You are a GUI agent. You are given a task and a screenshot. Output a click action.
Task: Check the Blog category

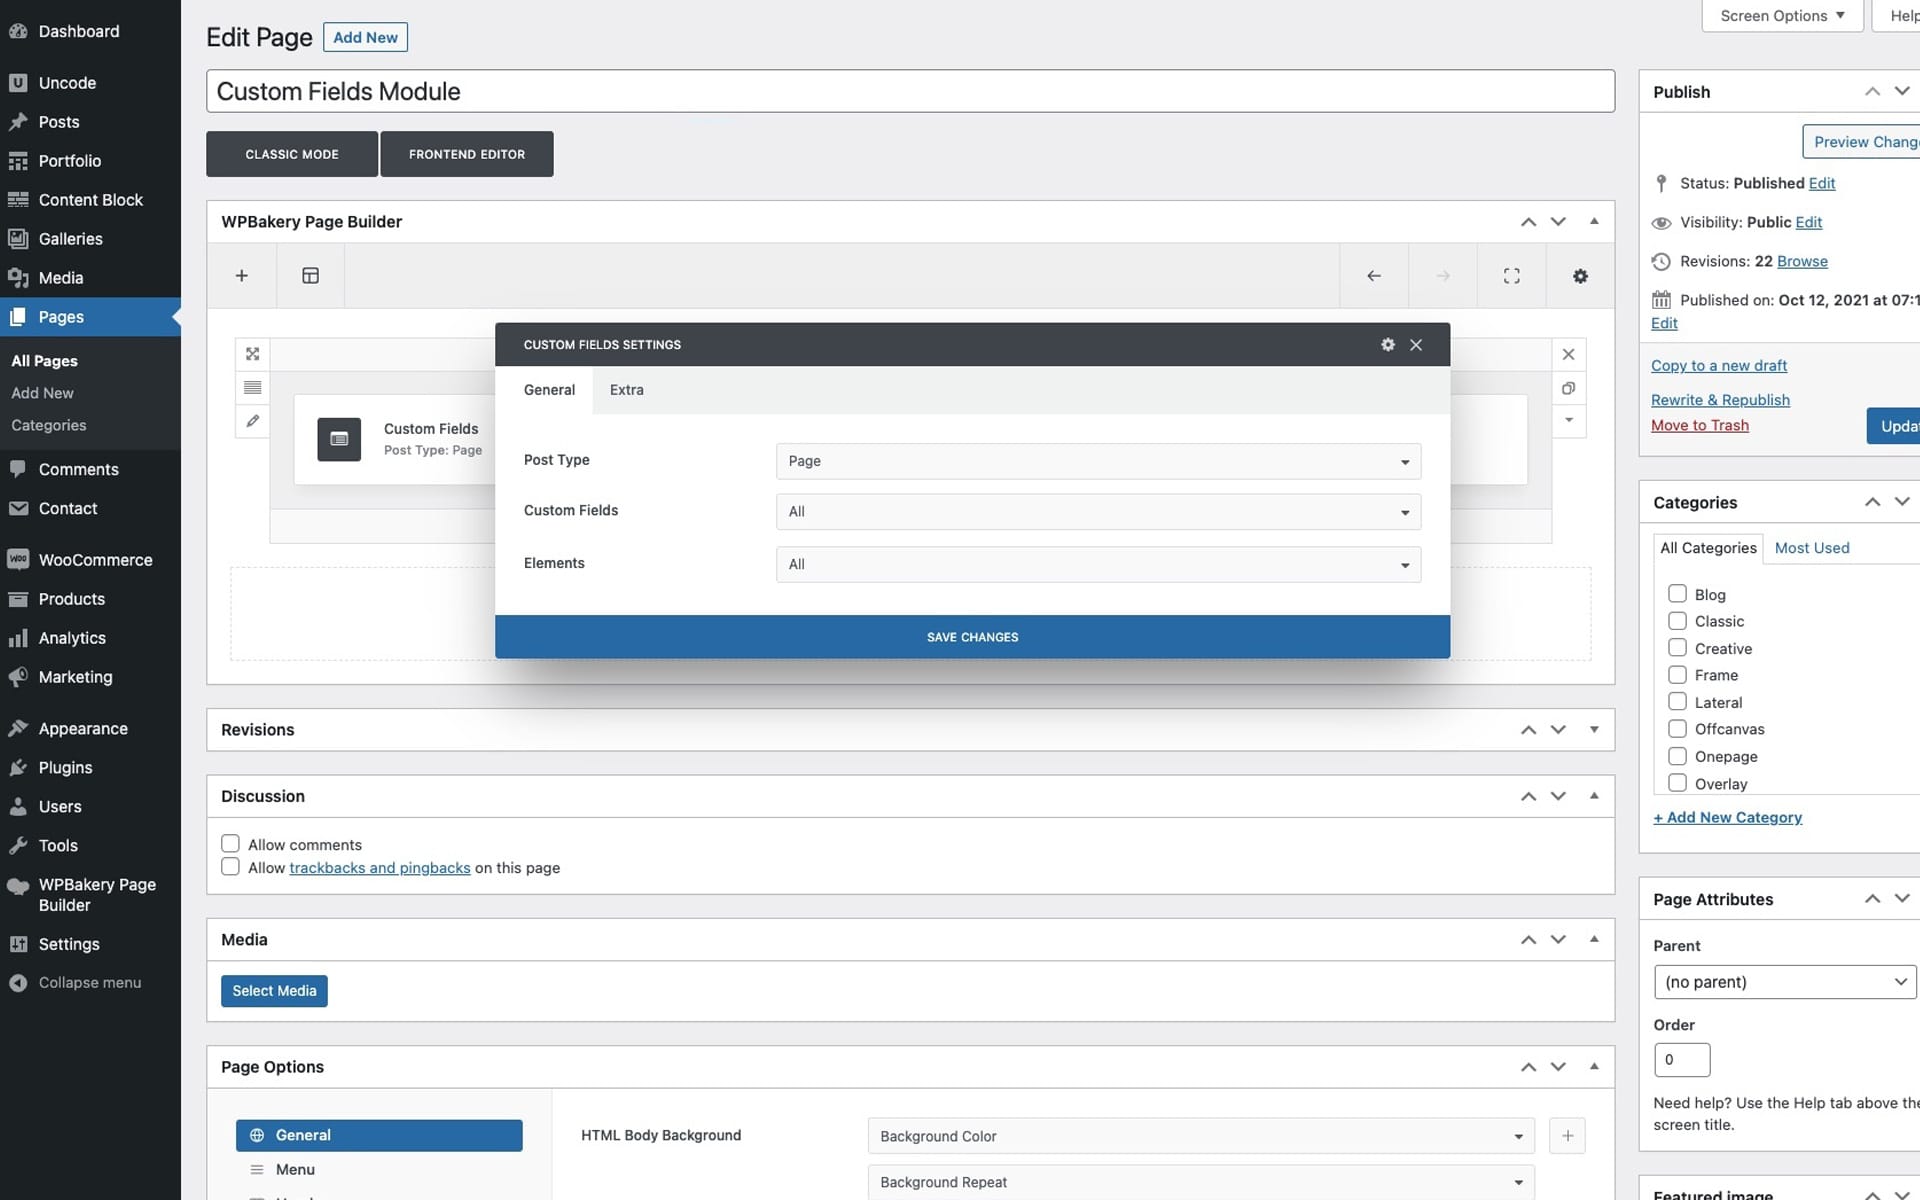click(1677, 594)
